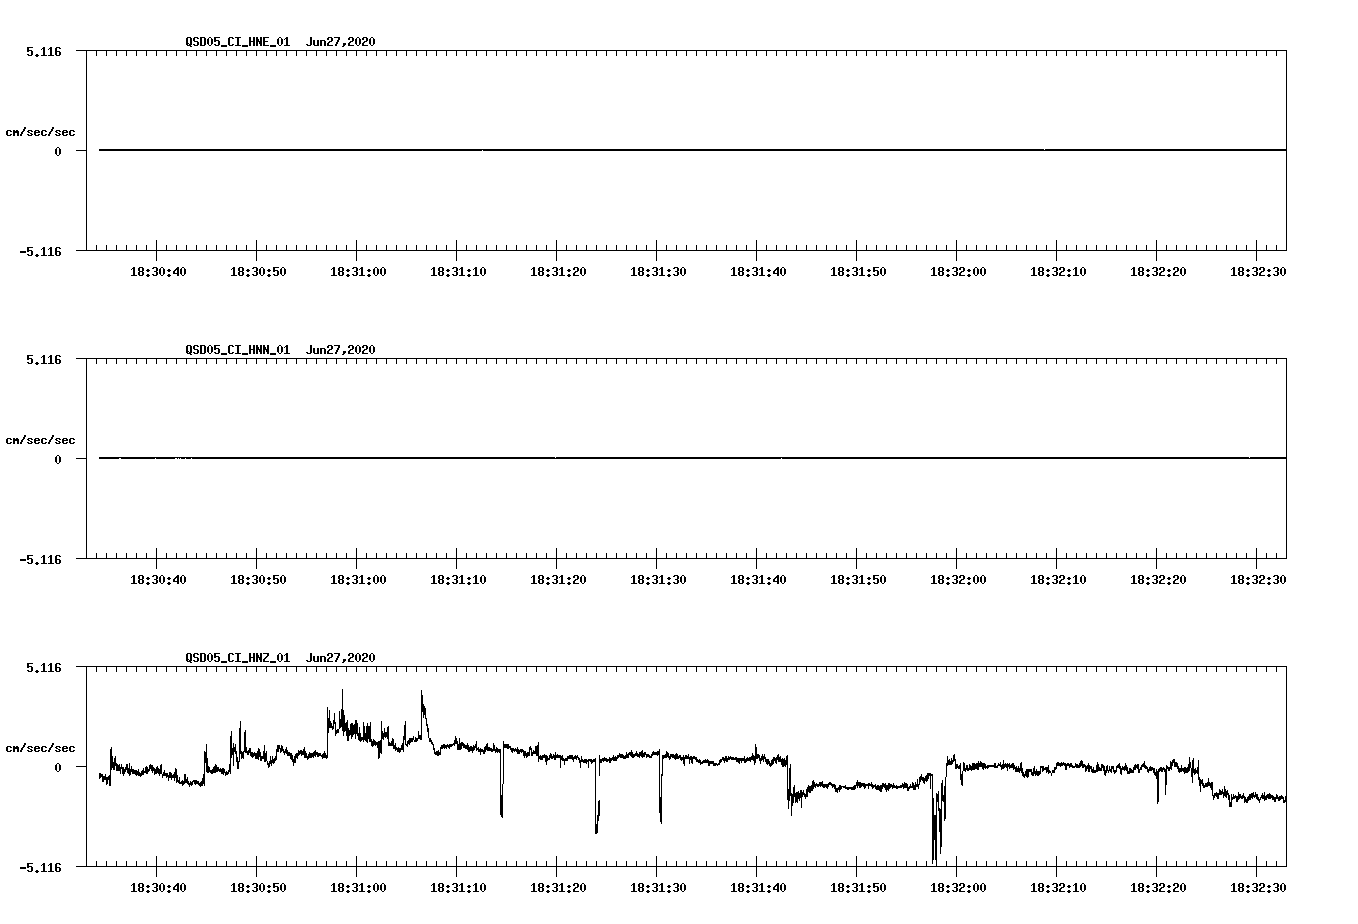Pick the 18:31:30 time label under HNN chart
The image size is (1358, 924).
point(658,580)
